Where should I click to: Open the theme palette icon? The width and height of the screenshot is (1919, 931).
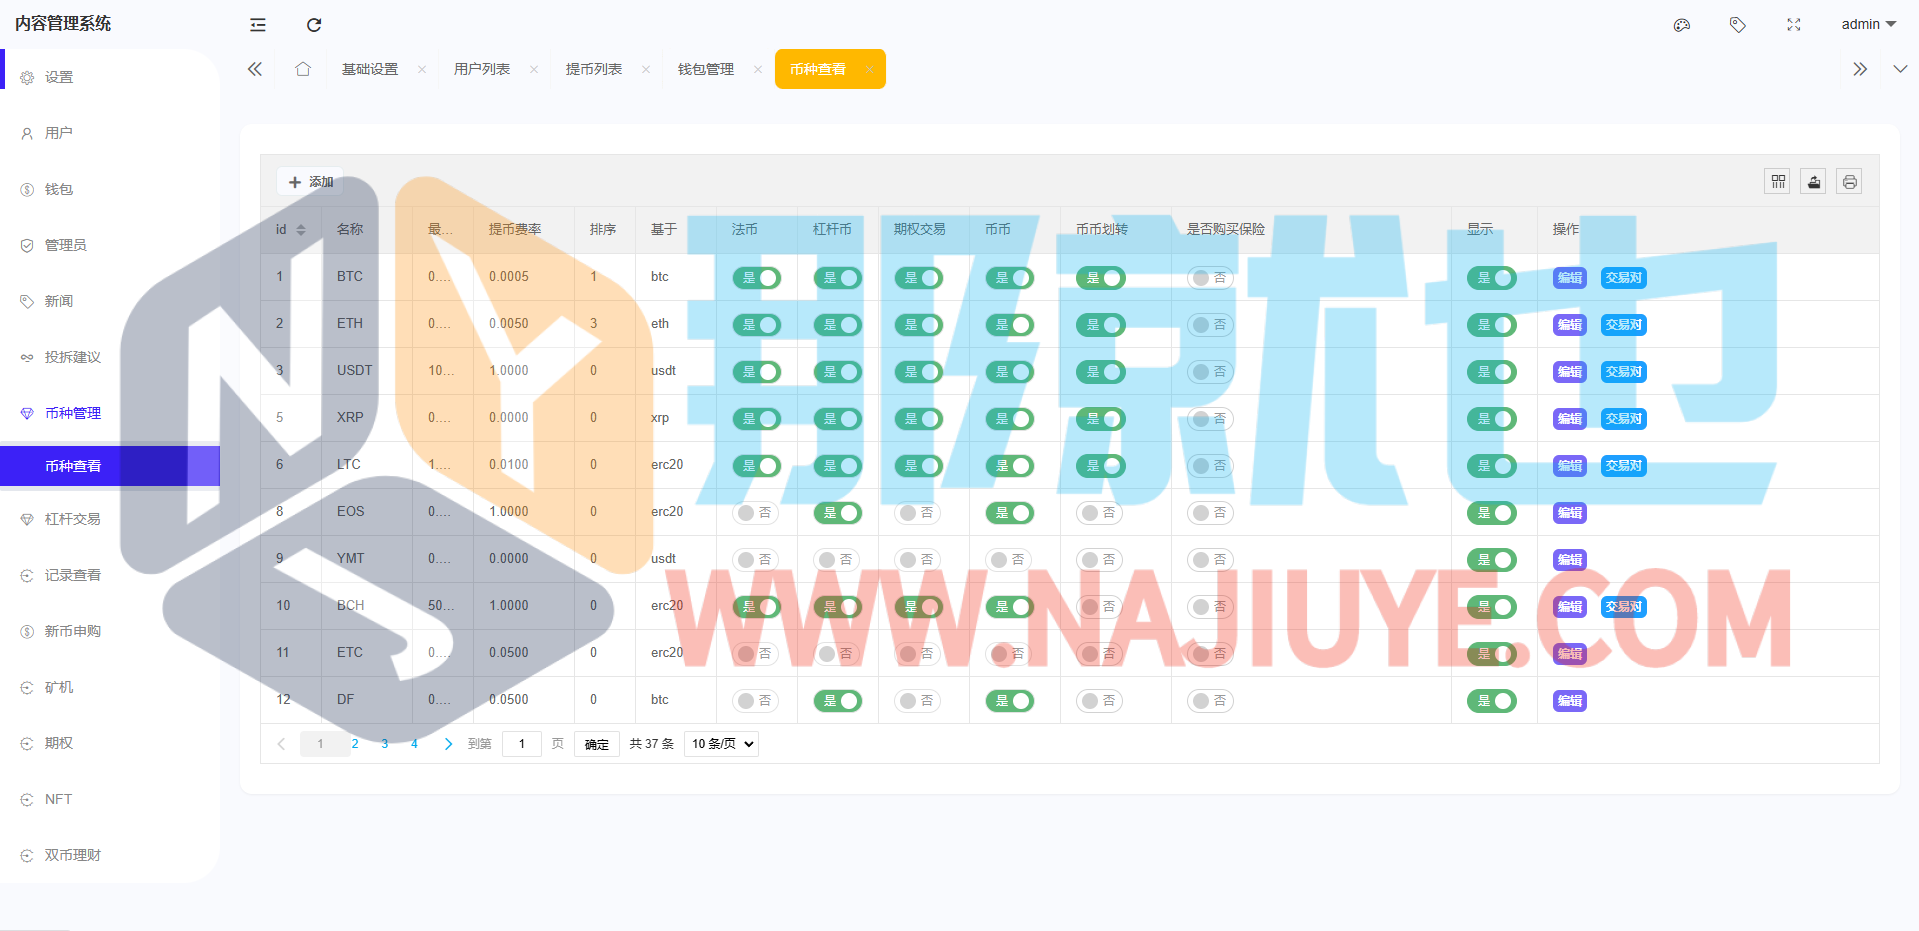pyautogui.click(x=1682, y=25)
